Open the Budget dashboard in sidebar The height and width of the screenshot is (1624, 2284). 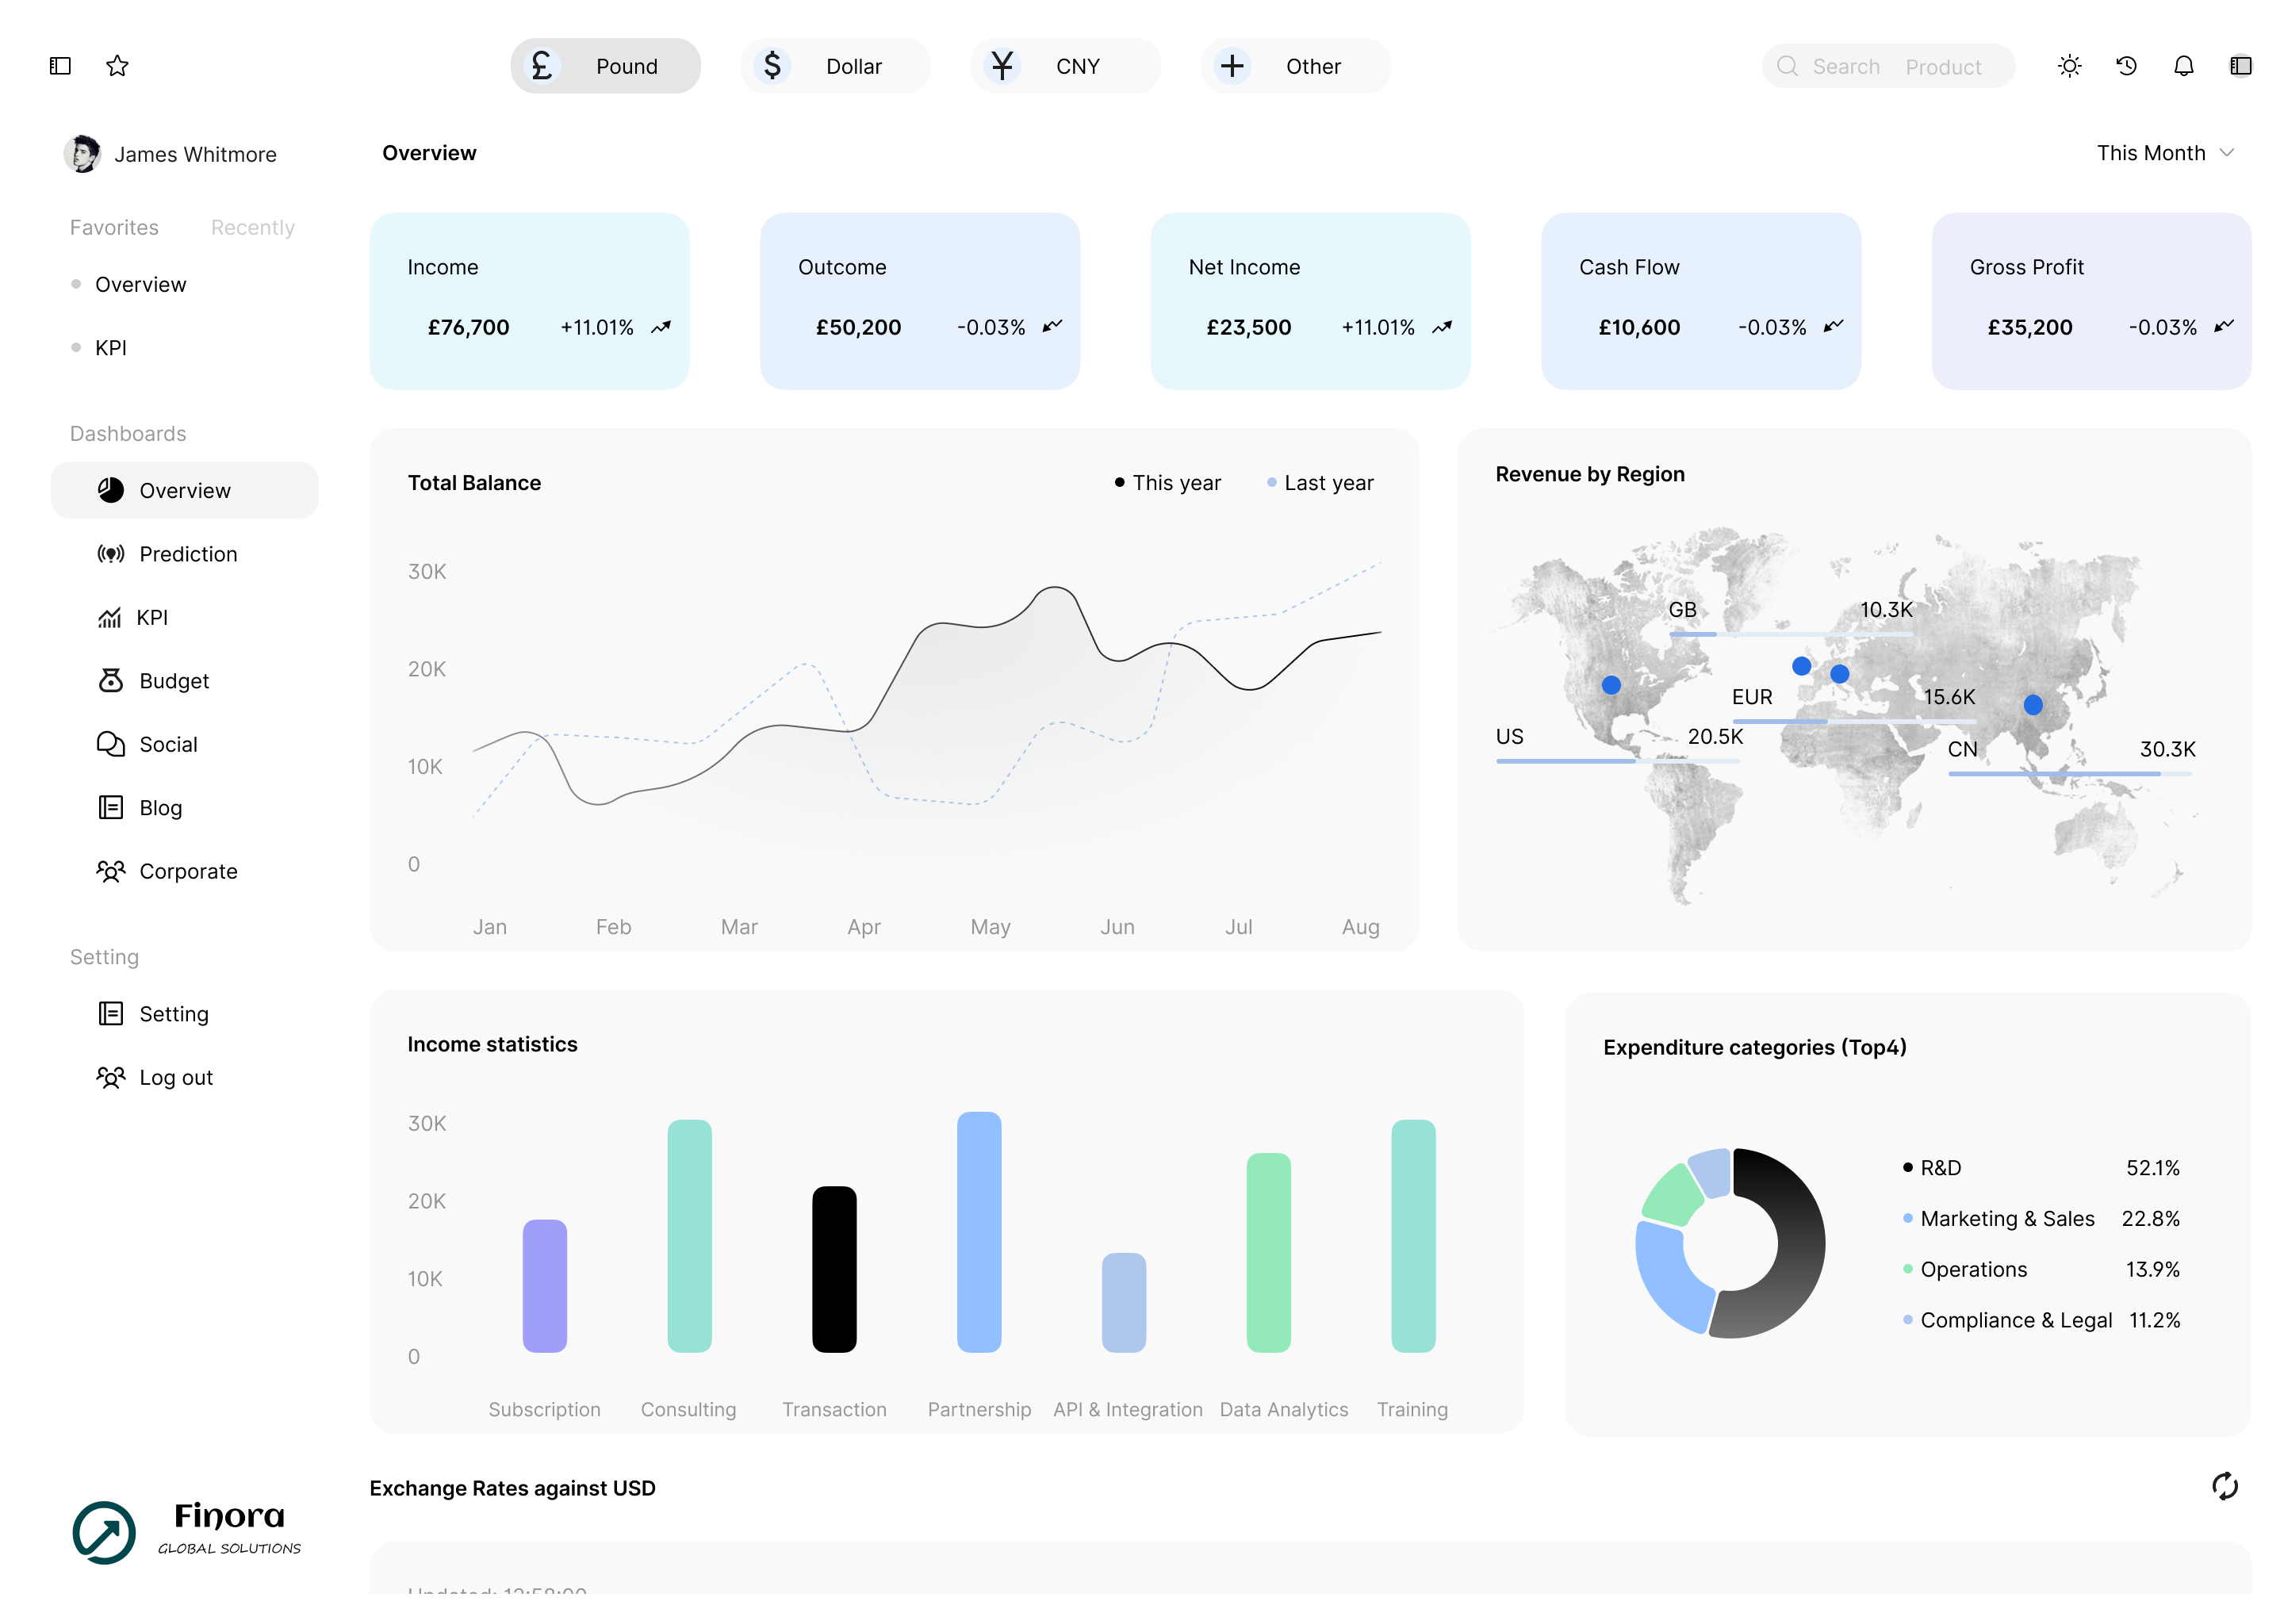(x=173, y=681)
